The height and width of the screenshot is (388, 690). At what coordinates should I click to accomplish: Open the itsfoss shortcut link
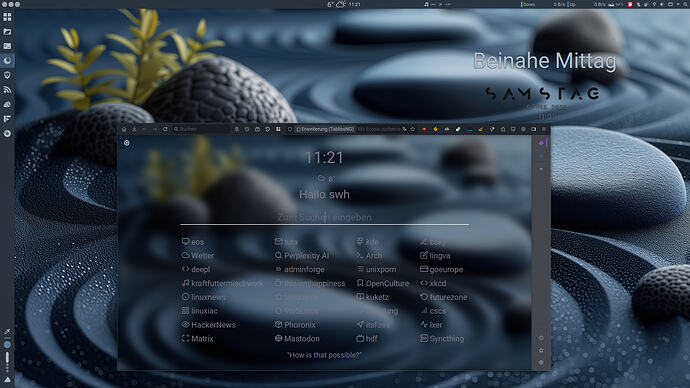(373, 325)
